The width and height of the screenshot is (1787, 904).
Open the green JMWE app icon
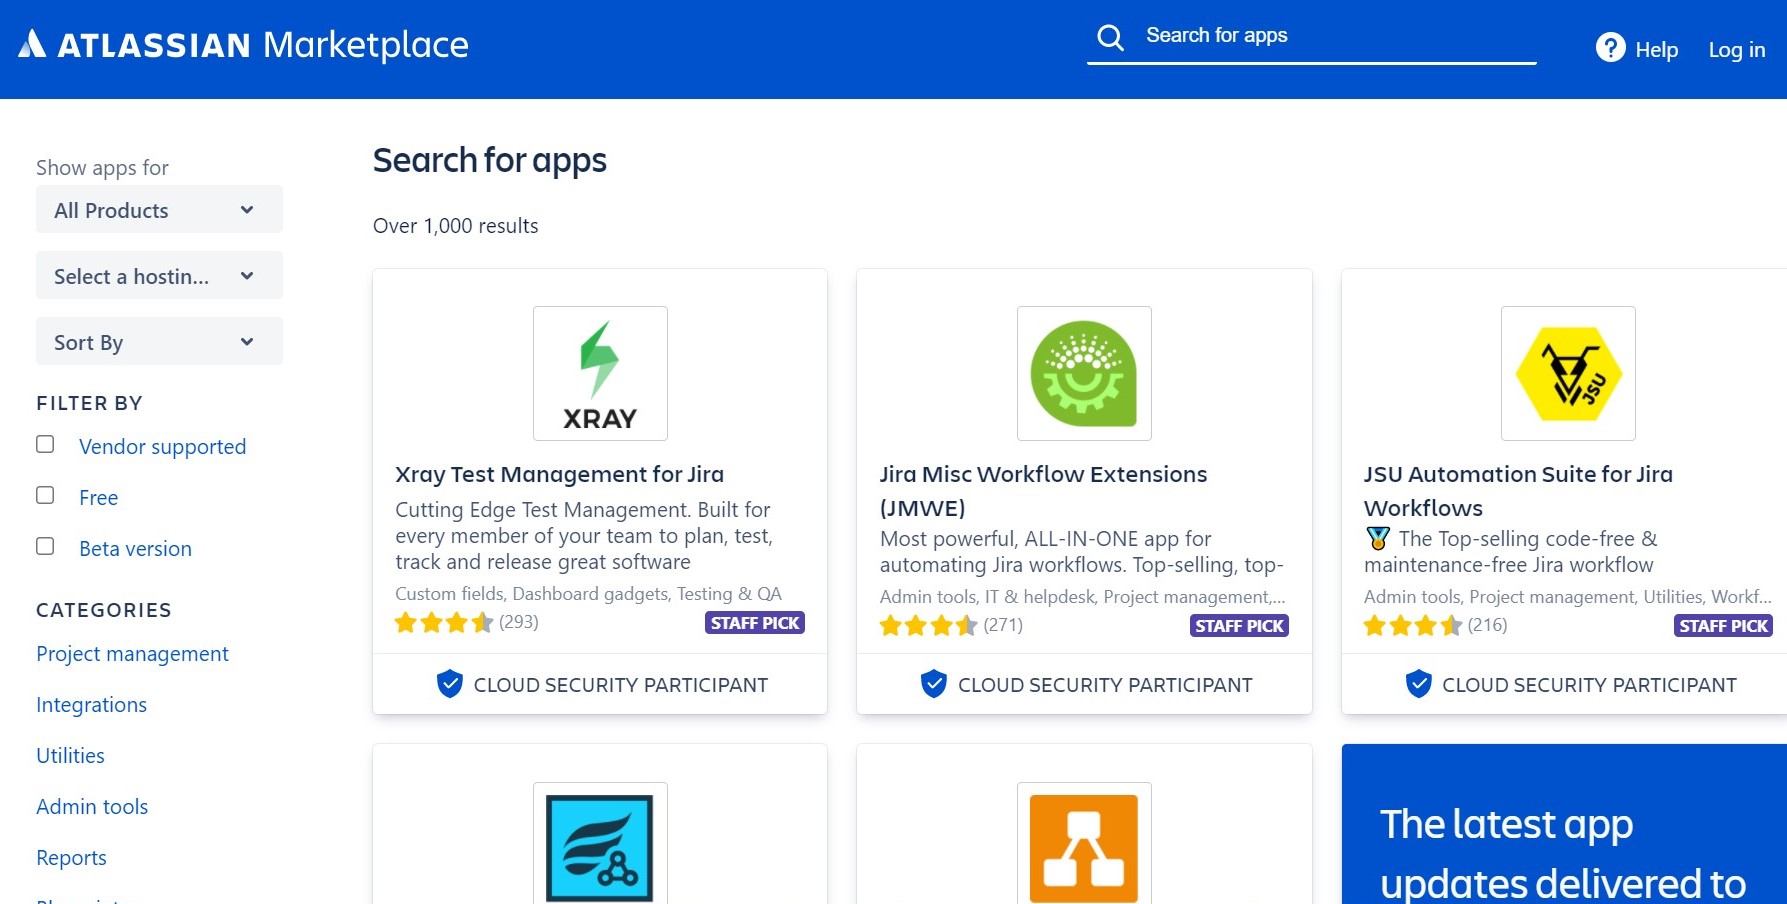tap(1084, 373)
